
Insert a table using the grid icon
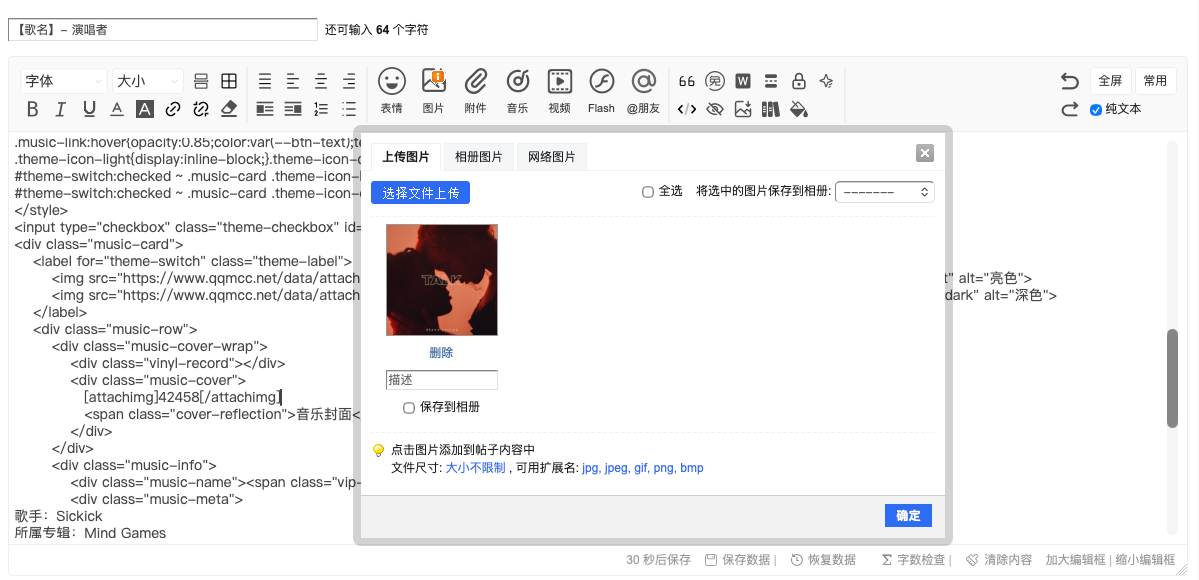[229, 81]
